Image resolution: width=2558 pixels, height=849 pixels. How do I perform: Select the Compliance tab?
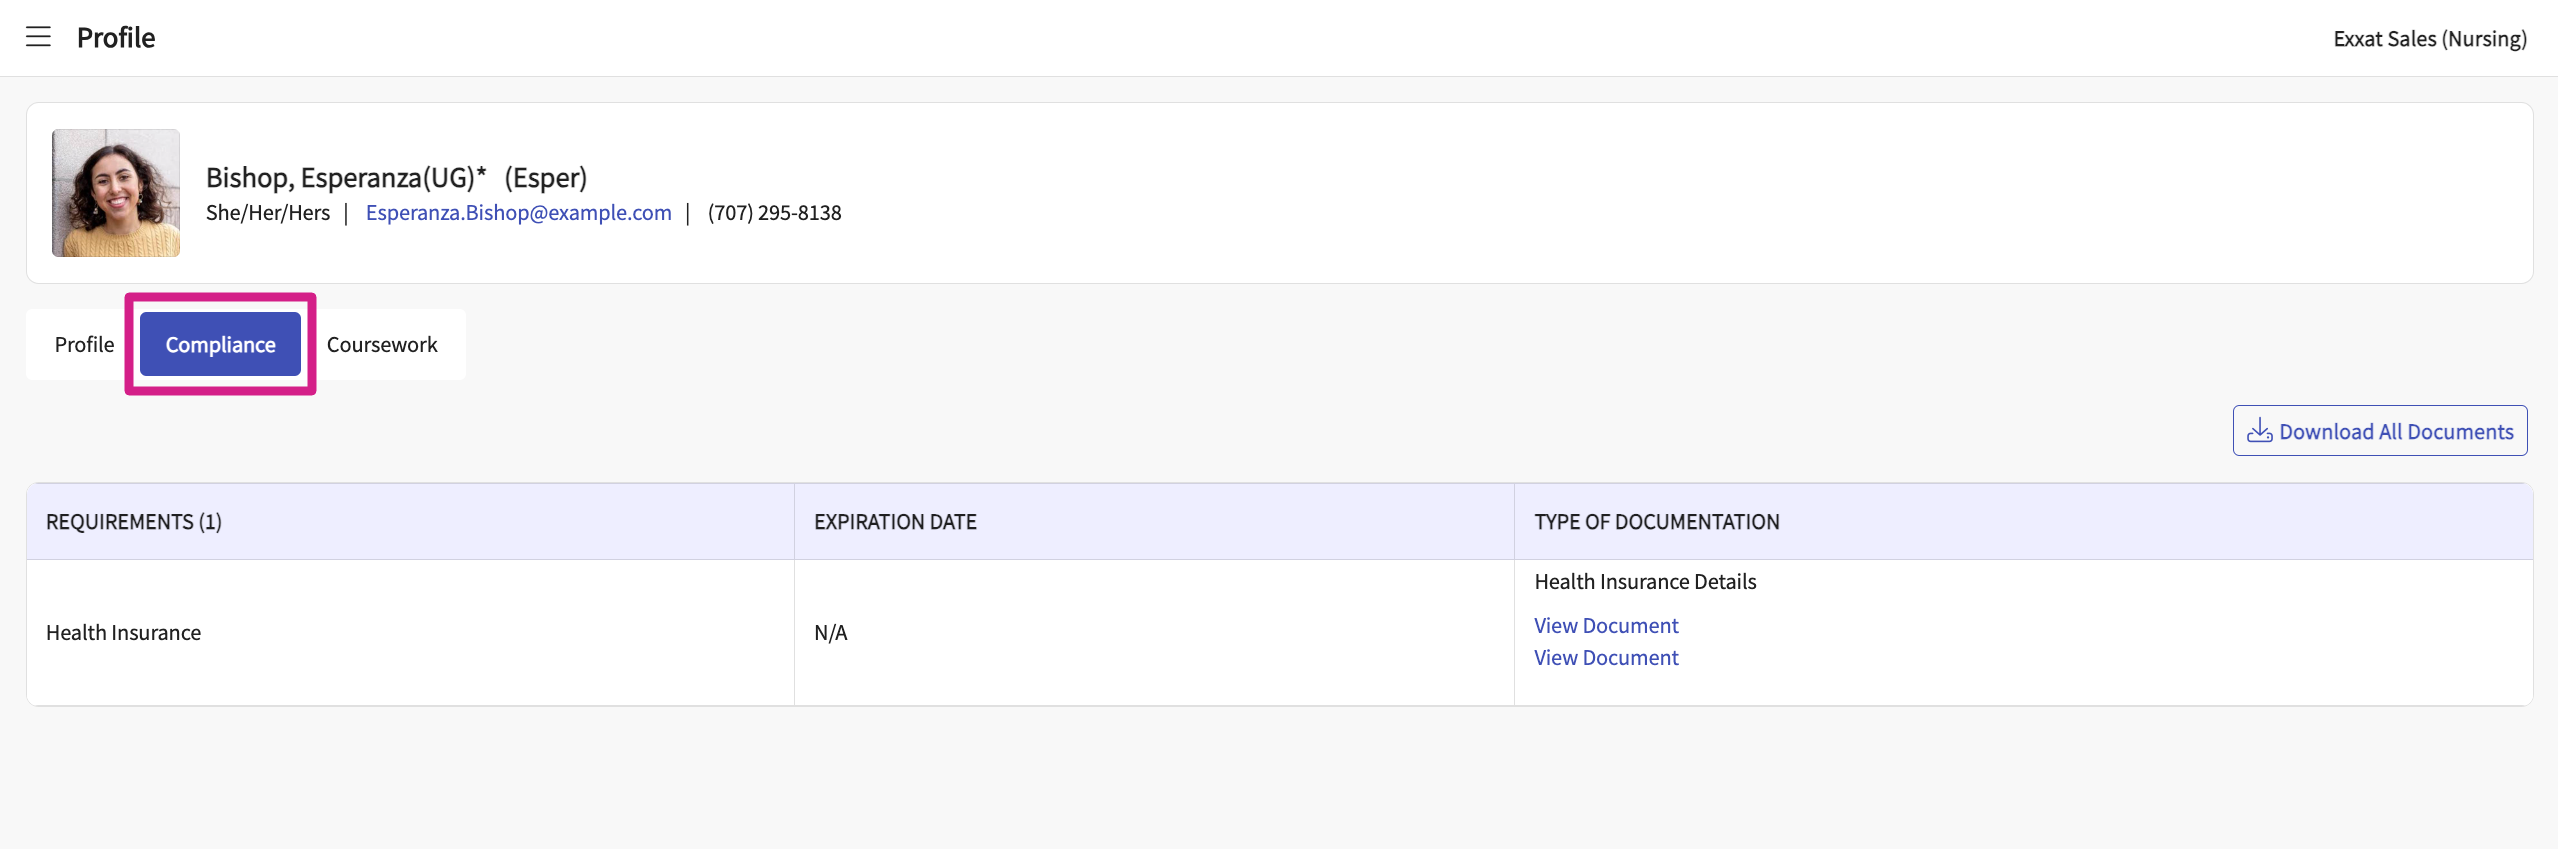(220, 345)
